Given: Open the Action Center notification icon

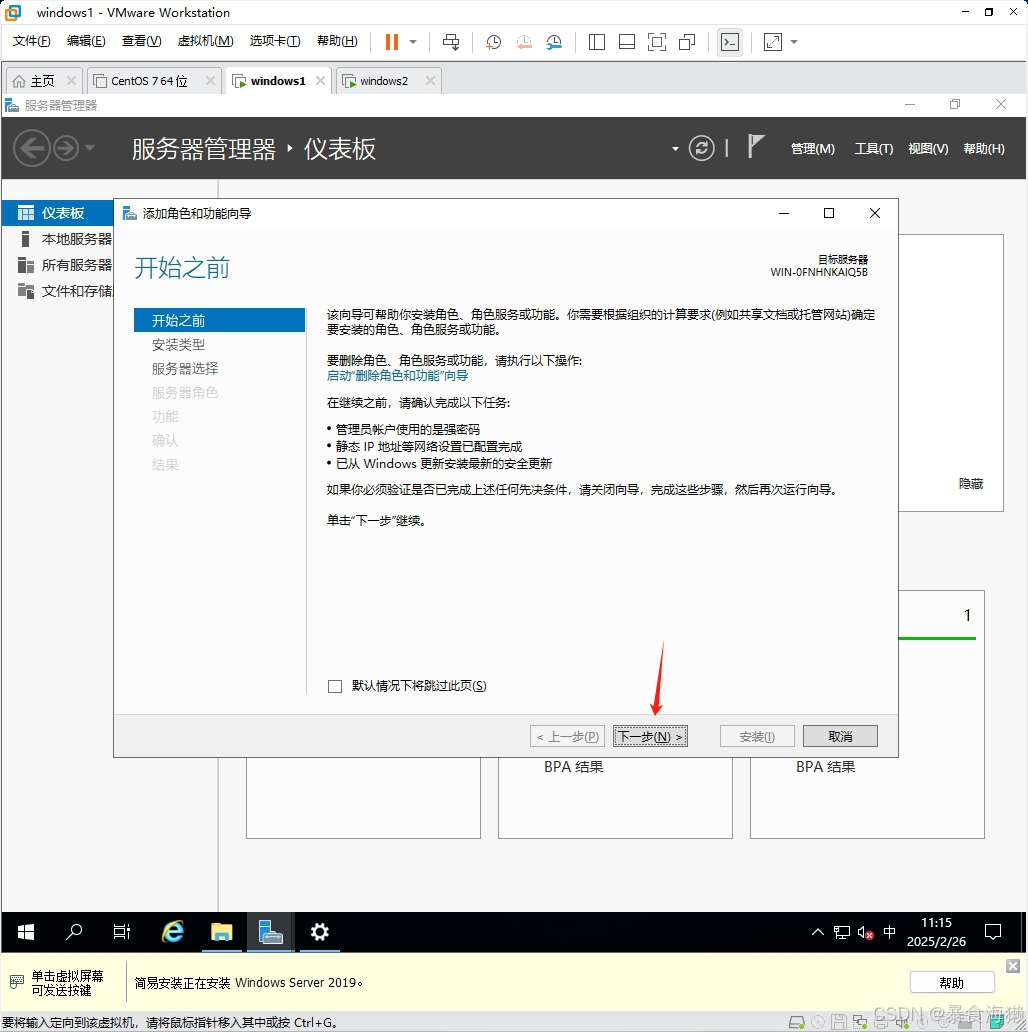Looking at the screenshot, I should tap(992, 932).
